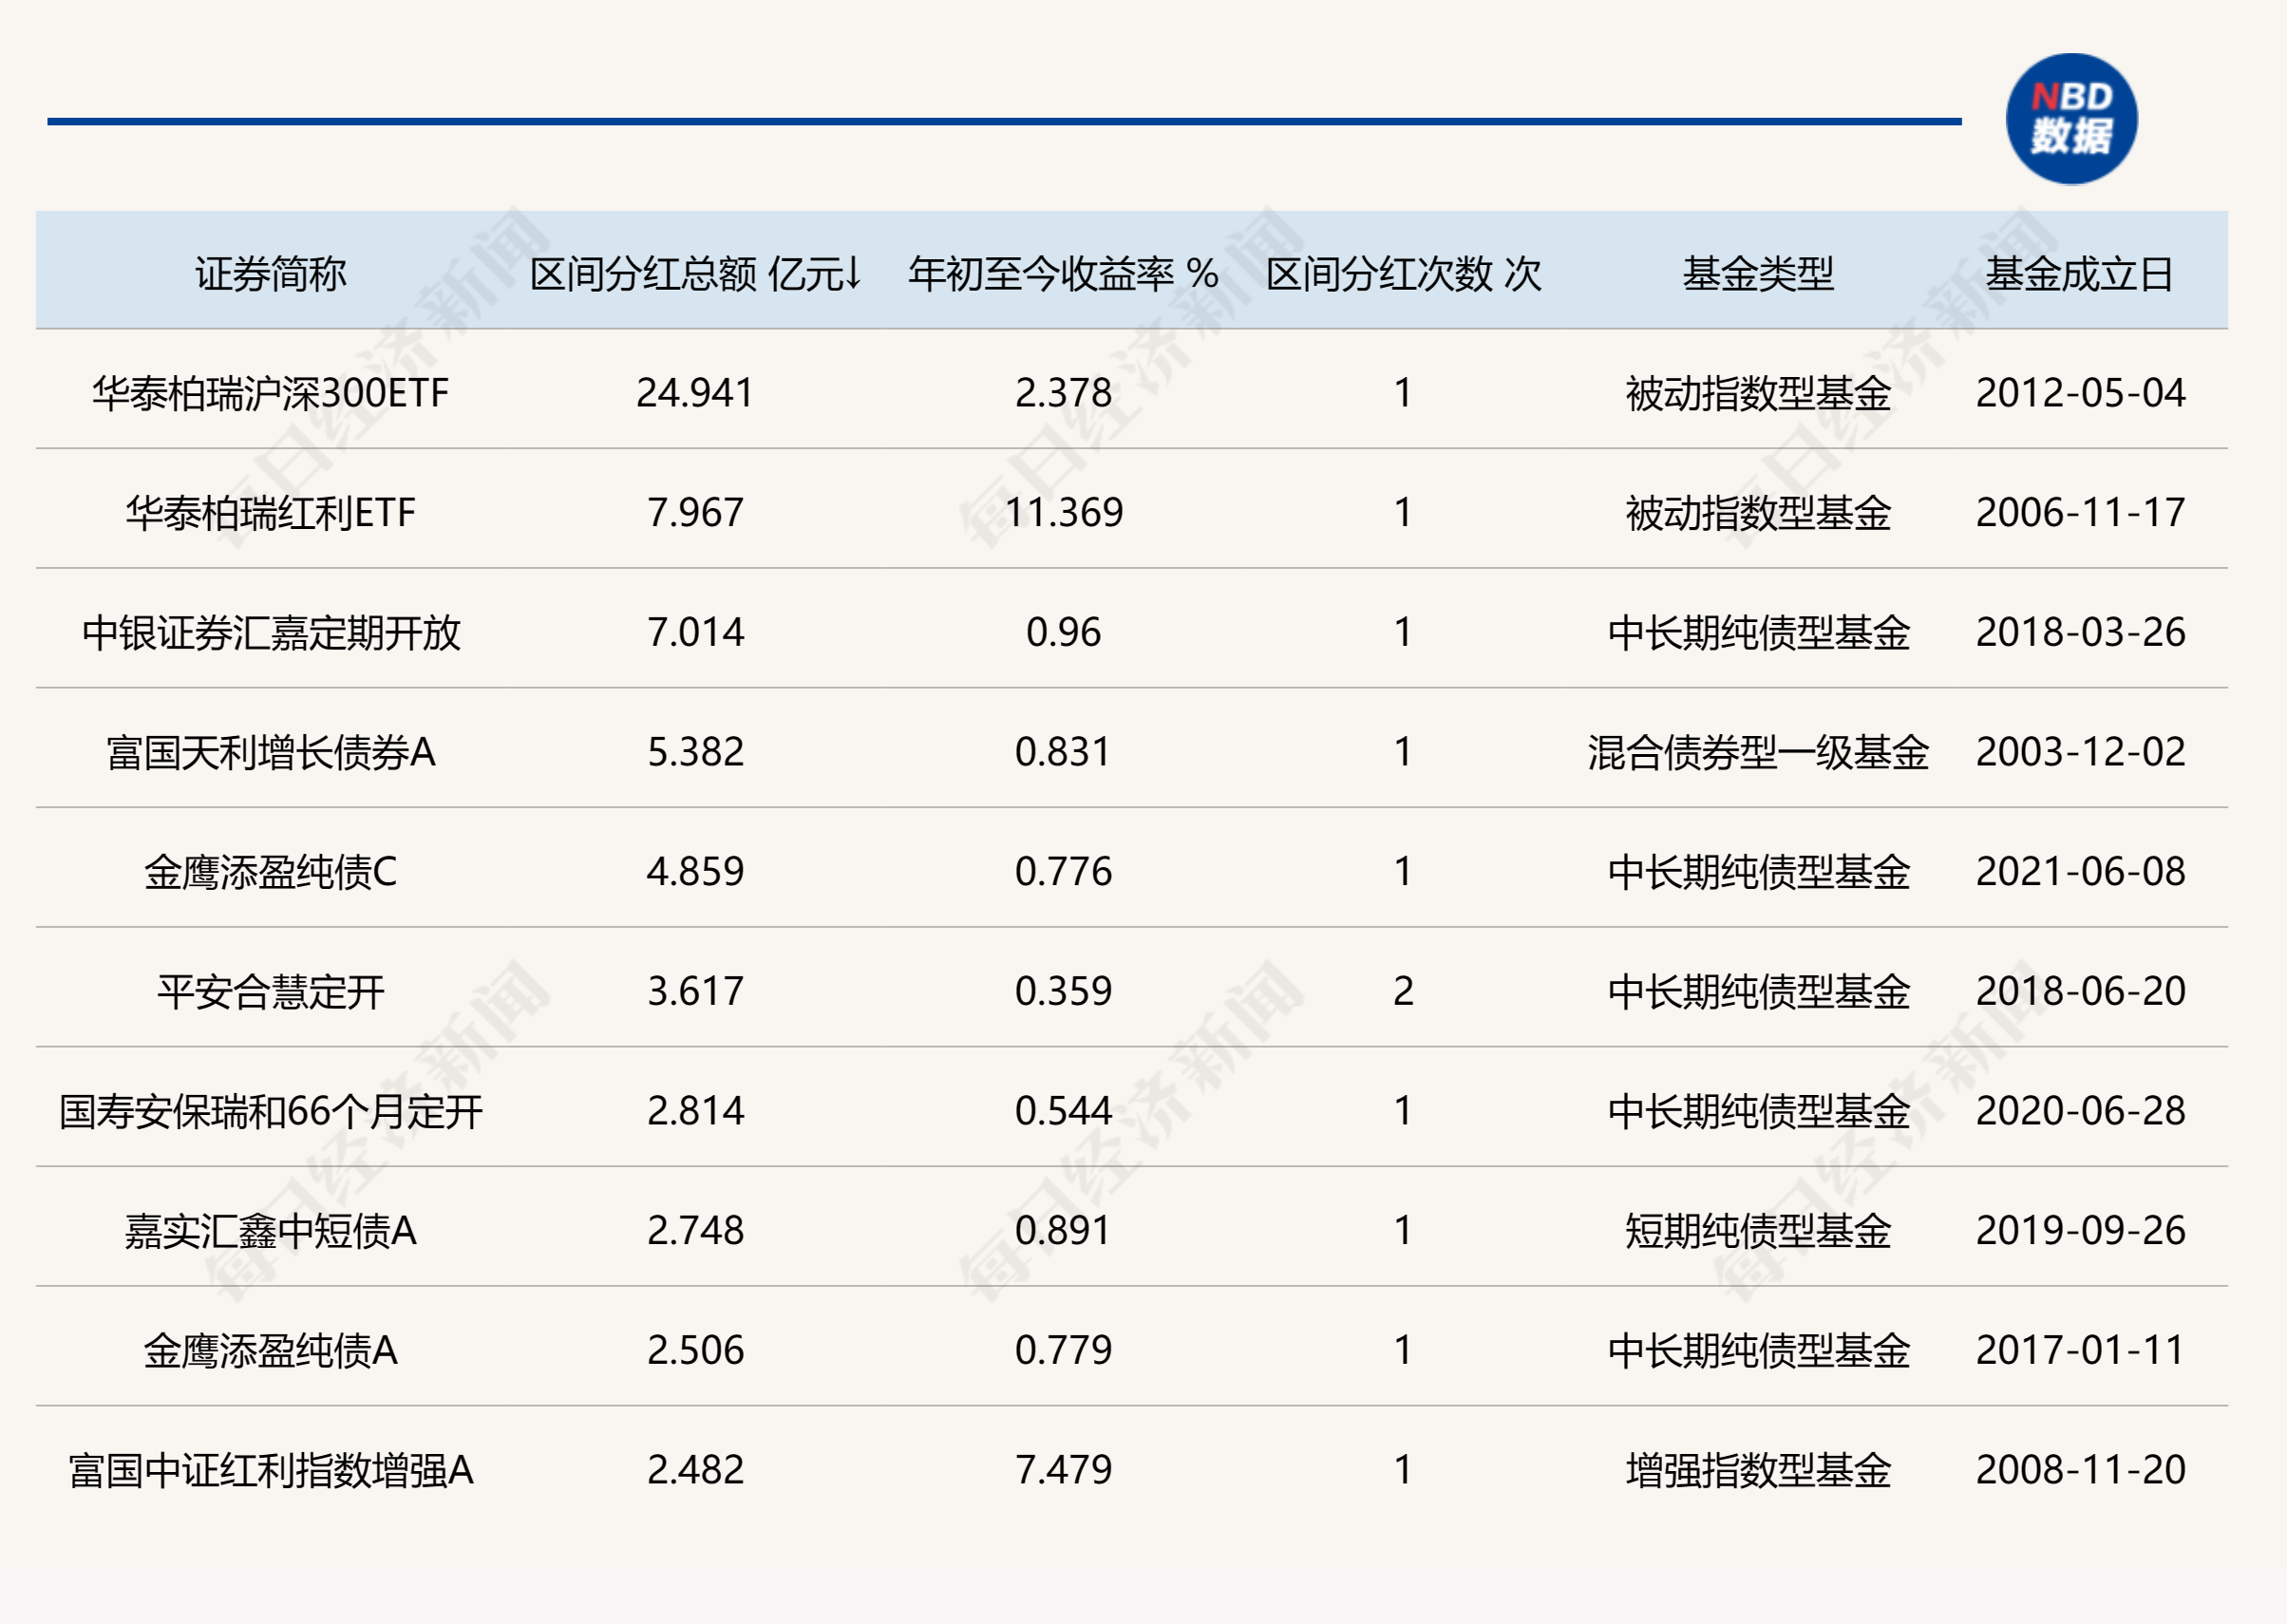2287x1624 pixels.
Task: Click 混合债券型一级基金 fund type cell
Action: (1758, 752)
